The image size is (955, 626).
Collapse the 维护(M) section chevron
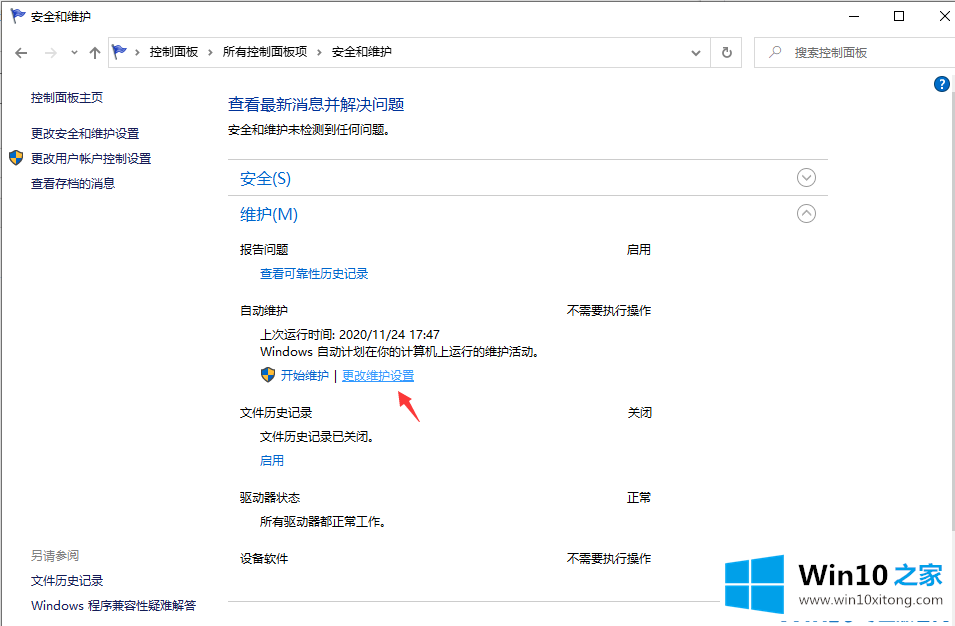806,214
